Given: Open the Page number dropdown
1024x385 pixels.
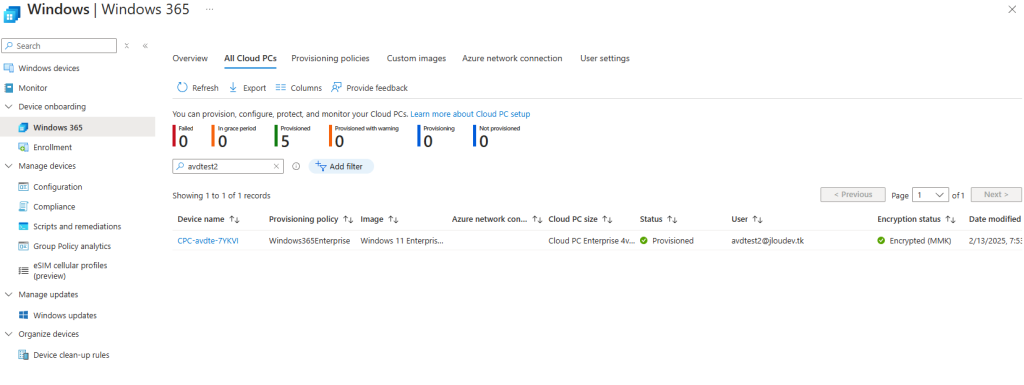Looking at the screenshot, I should (x=931, y=194).
